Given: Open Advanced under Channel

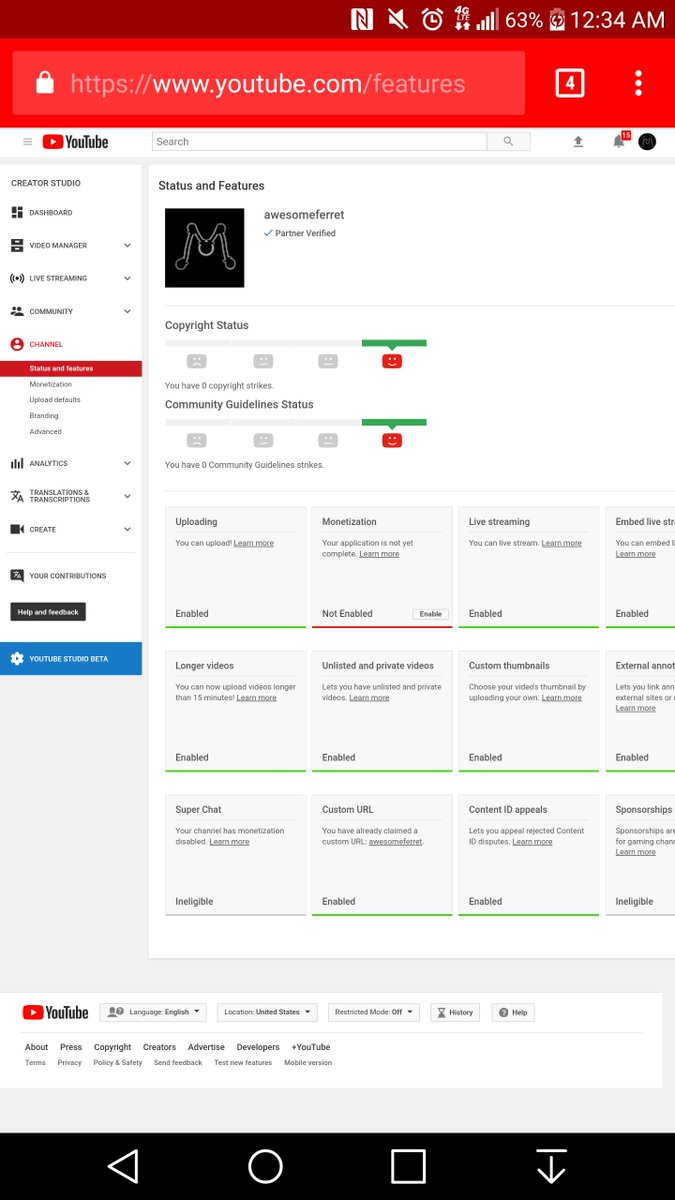Looking at the screenshot, I should click(x=46, y=432).
